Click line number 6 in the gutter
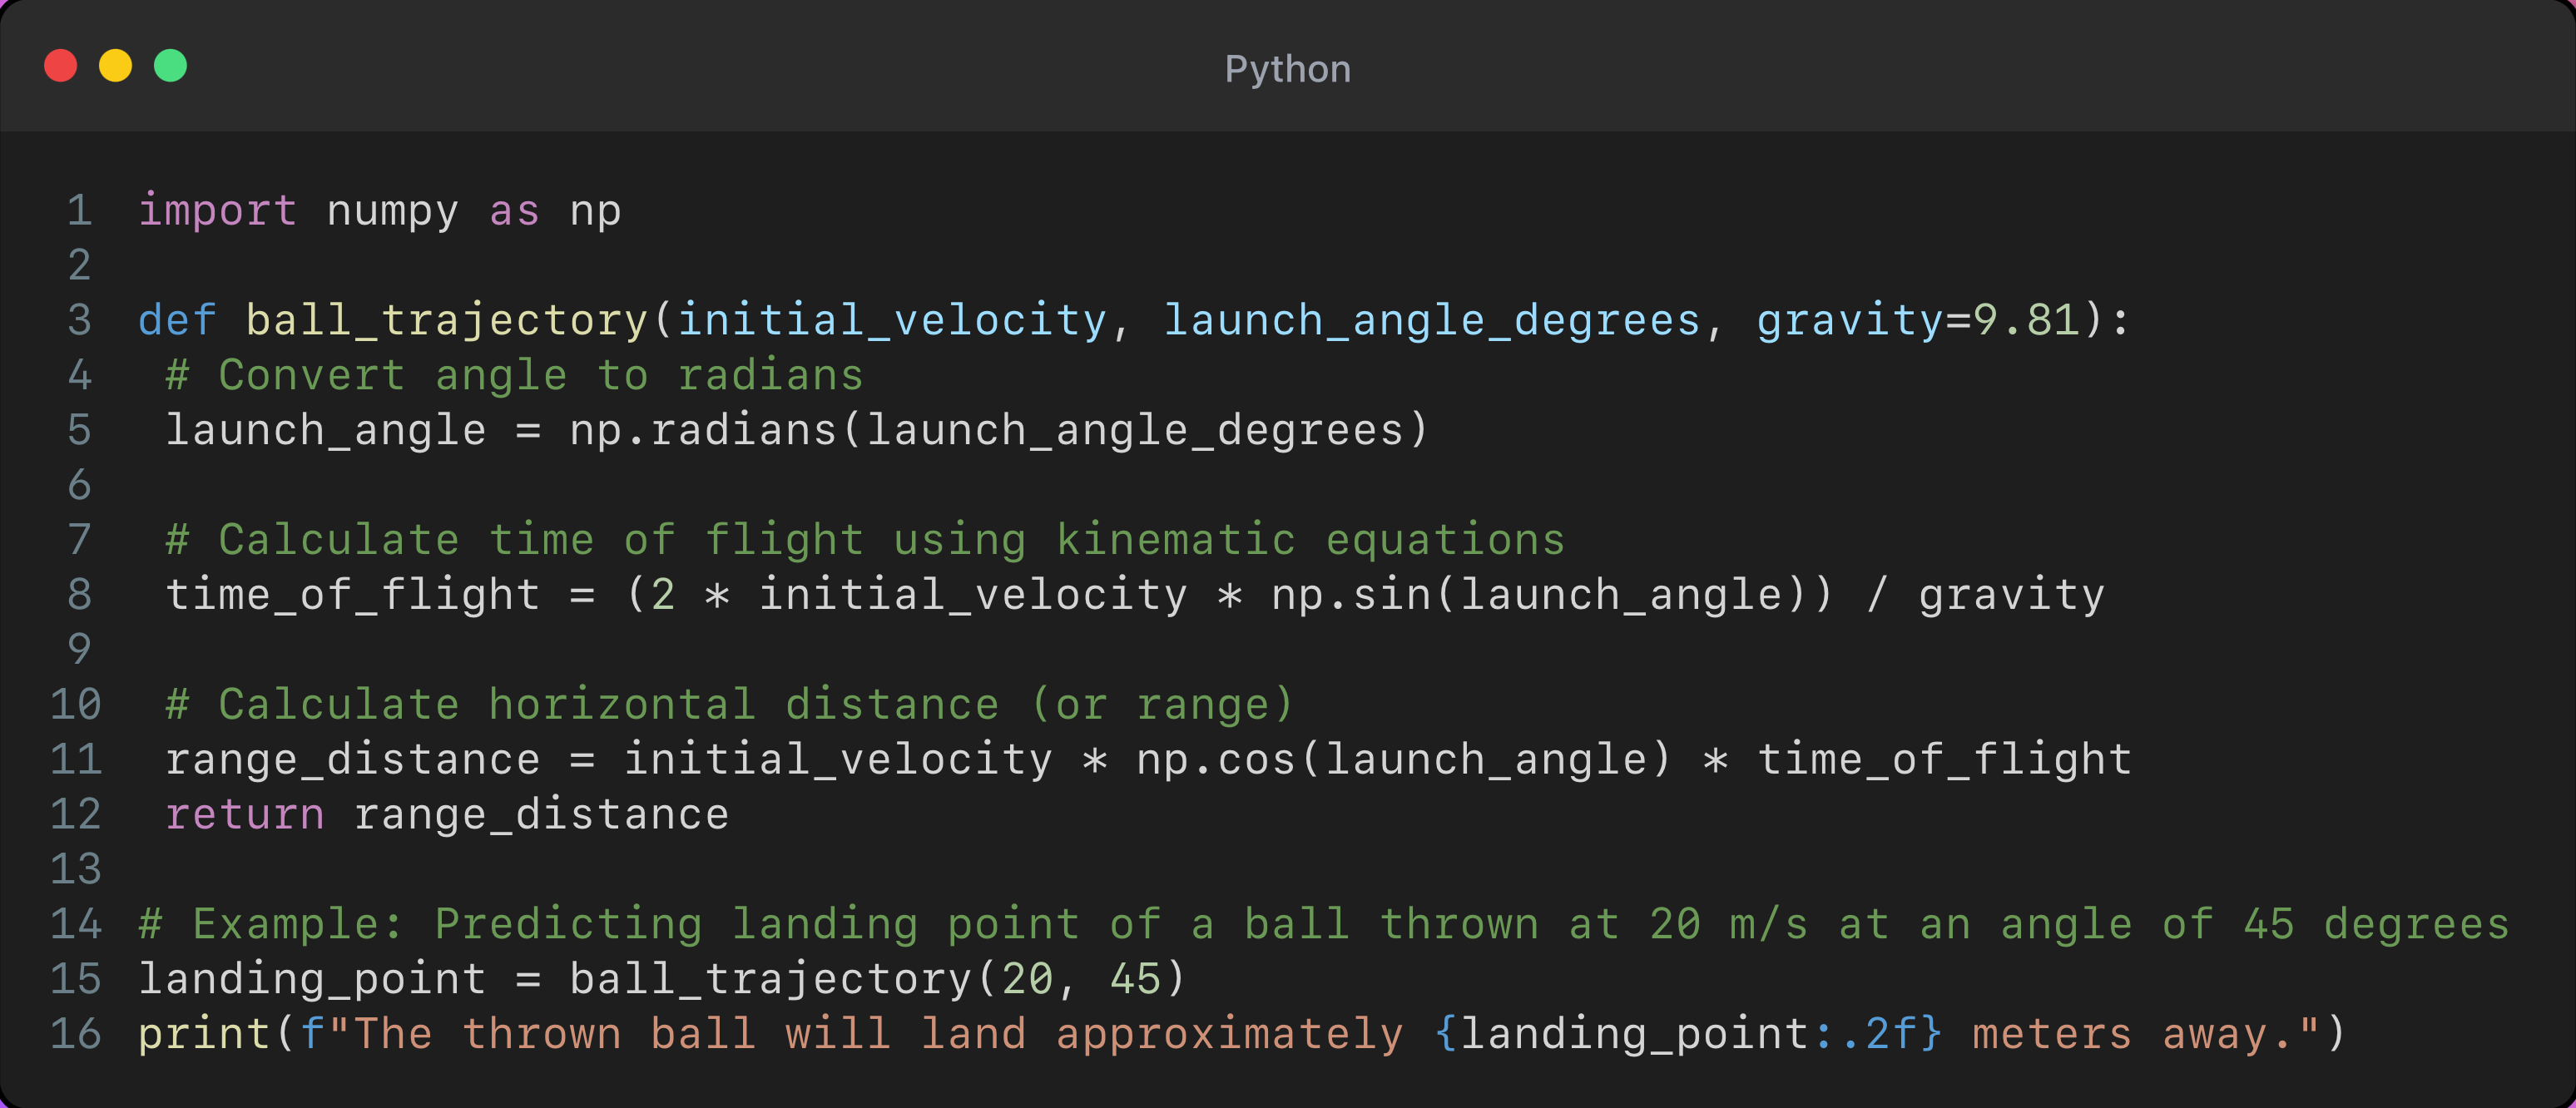The image size is (2576, 1108). point(79,486)
